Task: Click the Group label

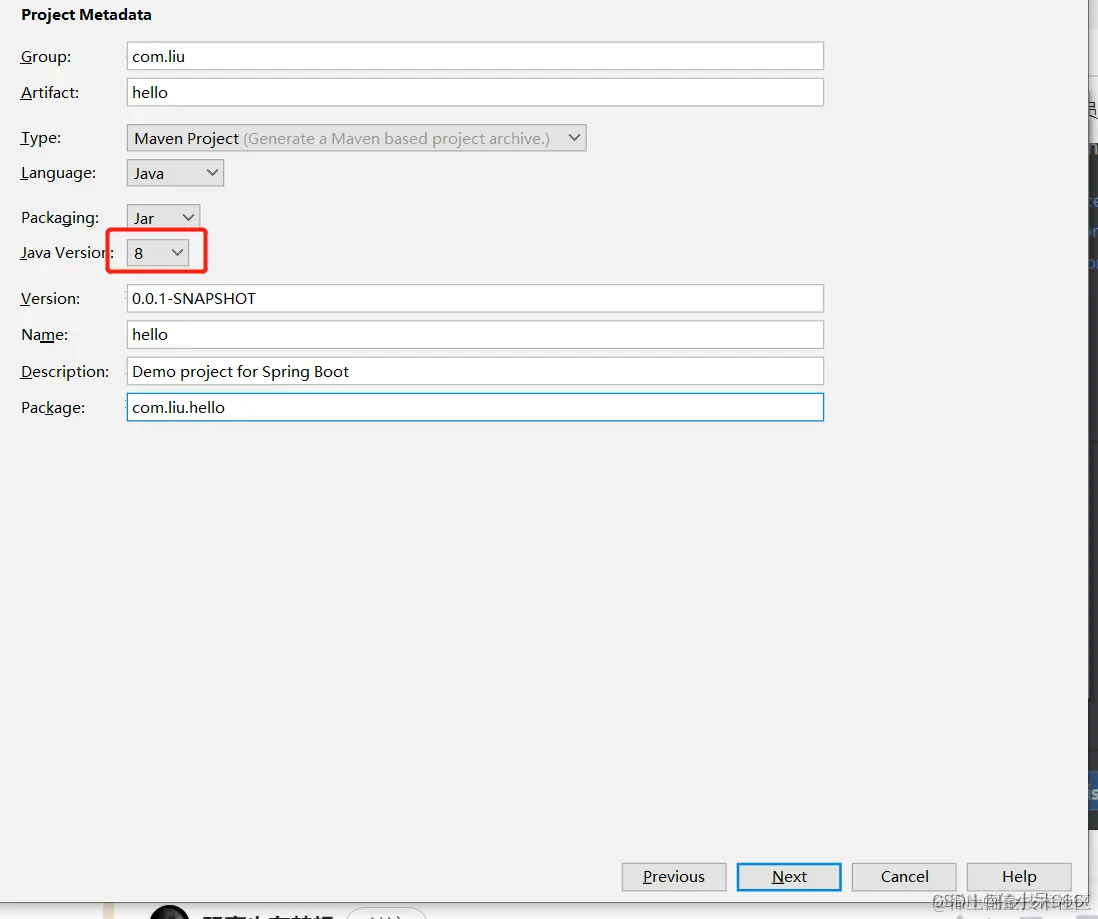Action: pos(46,57)
